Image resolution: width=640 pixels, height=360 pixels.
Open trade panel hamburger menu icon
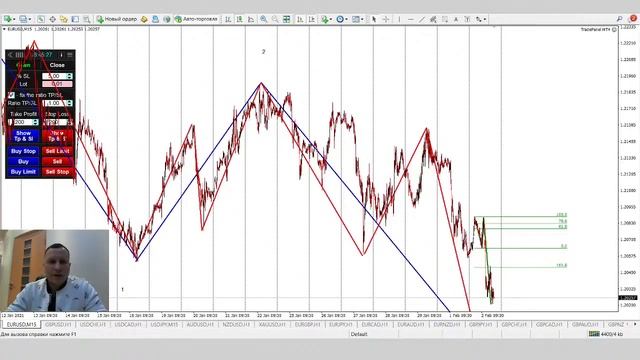70,55
